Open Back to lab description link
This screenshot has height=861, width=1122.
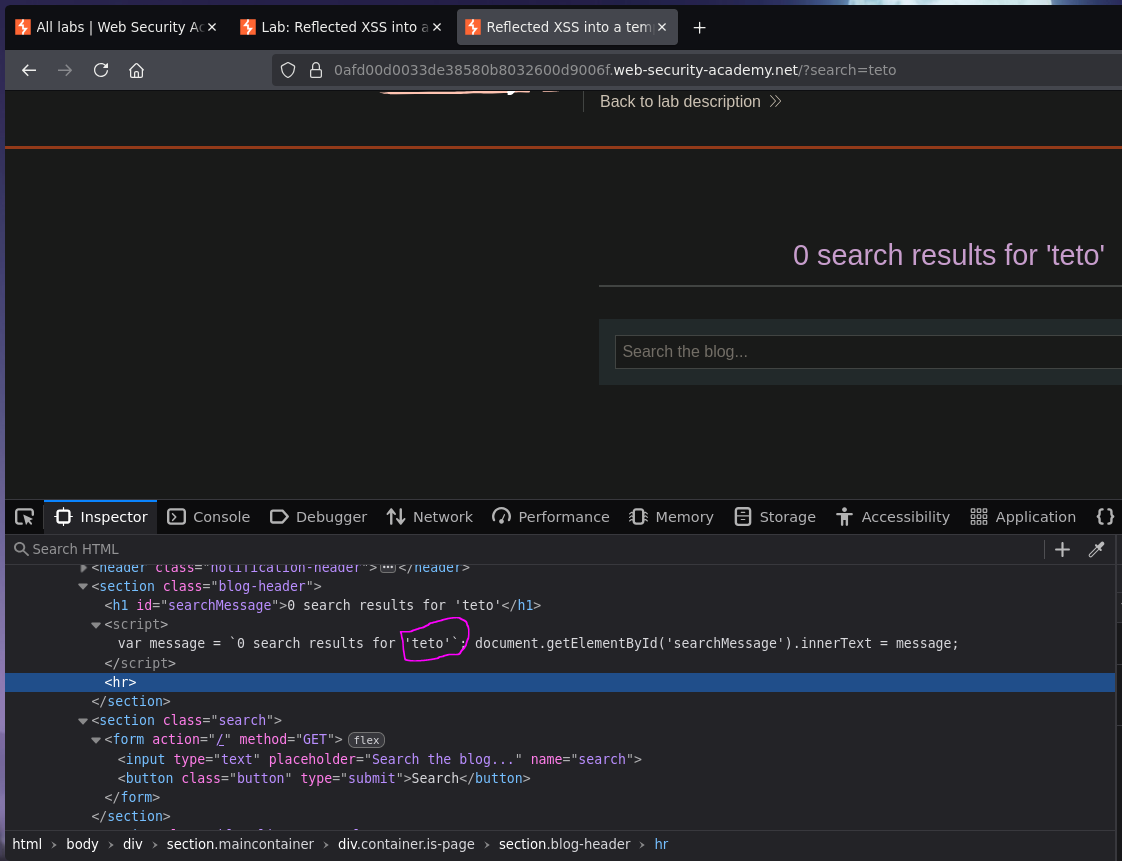pyautogui.click(x=690, y=102)
